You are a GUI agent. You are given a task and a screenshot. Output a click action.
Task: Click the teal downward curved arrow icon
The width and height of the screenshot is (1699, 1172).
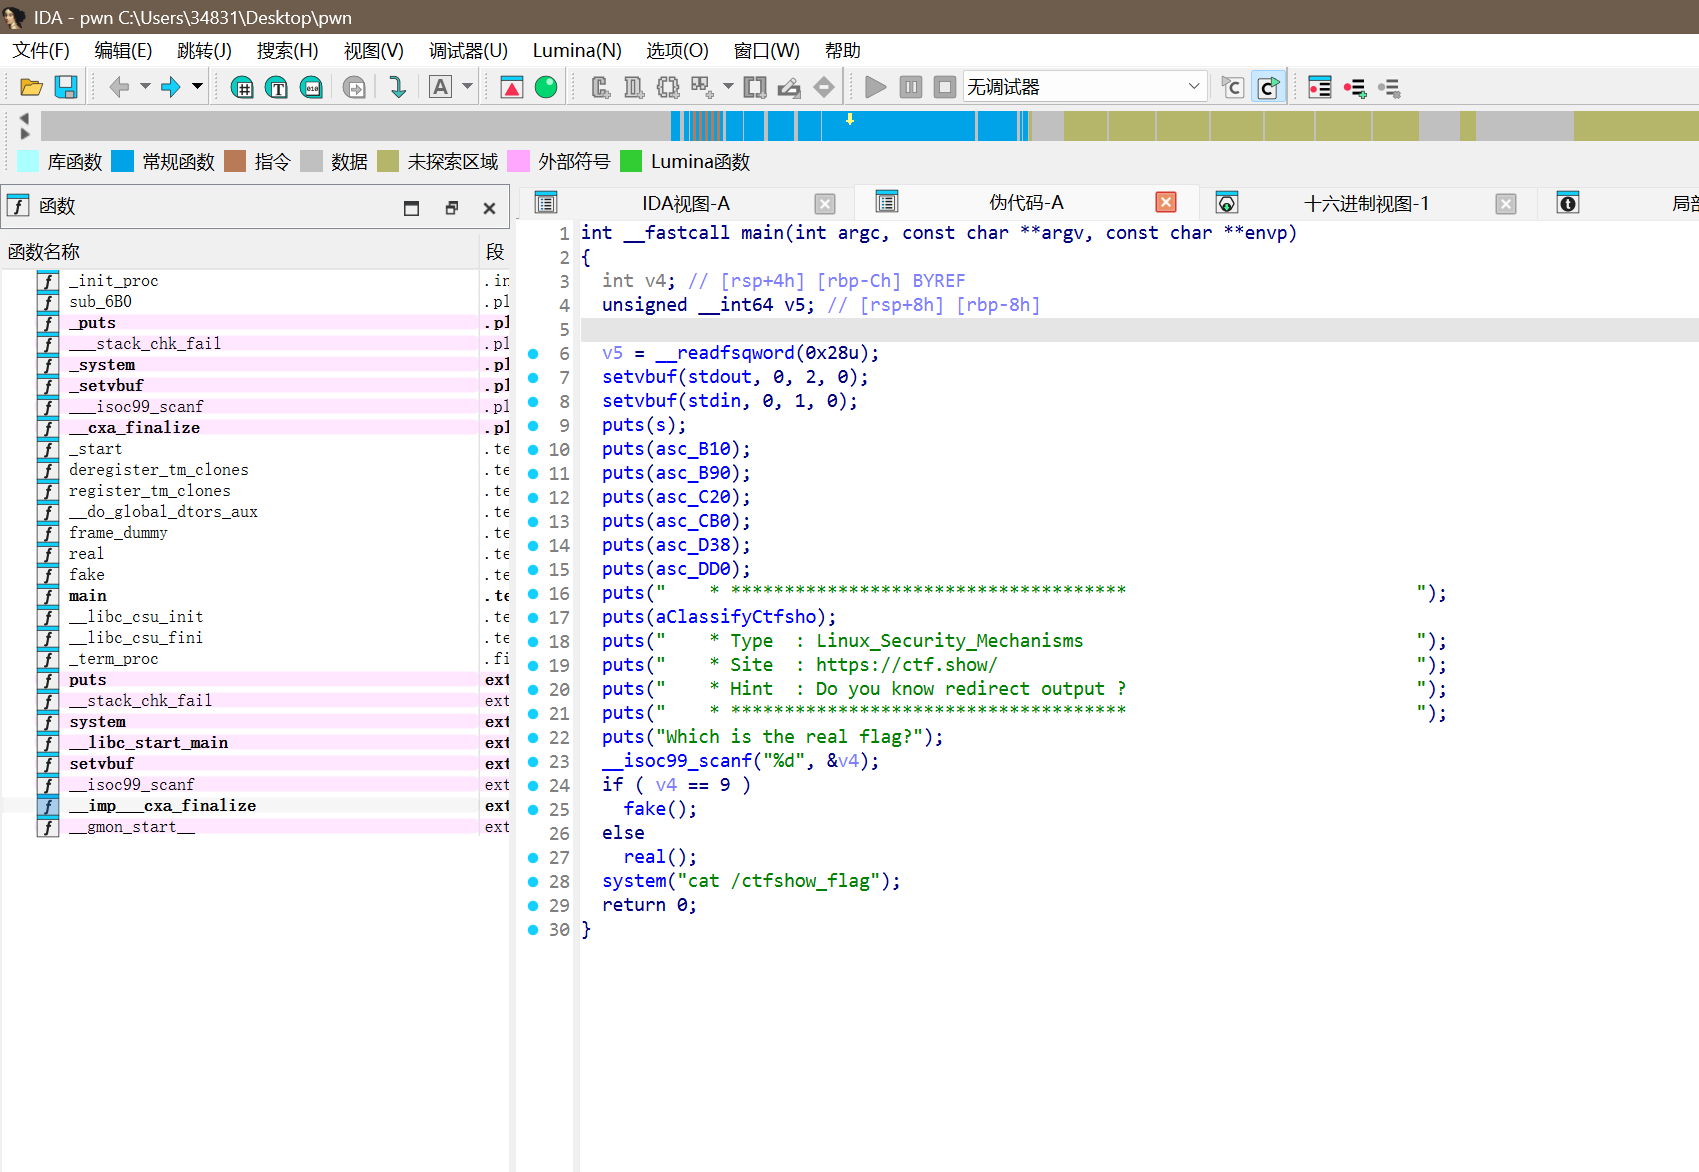pos(397,88)
